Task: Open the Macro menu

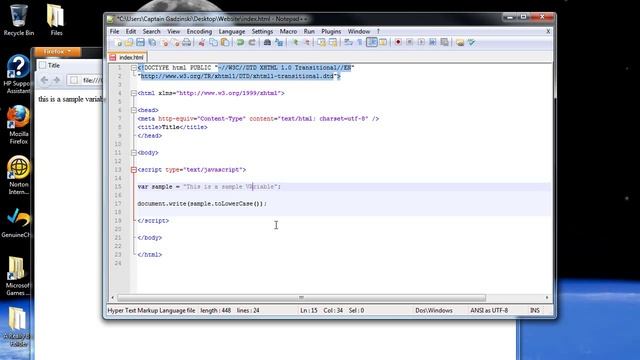Action: pos(288,31)
